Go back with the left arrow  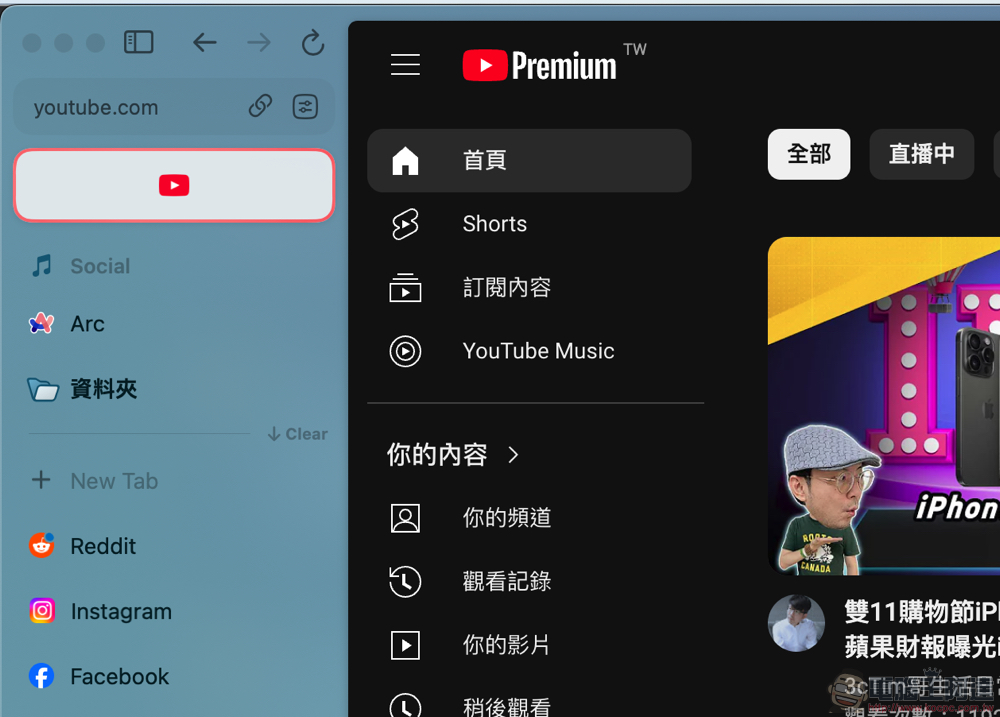205,43
